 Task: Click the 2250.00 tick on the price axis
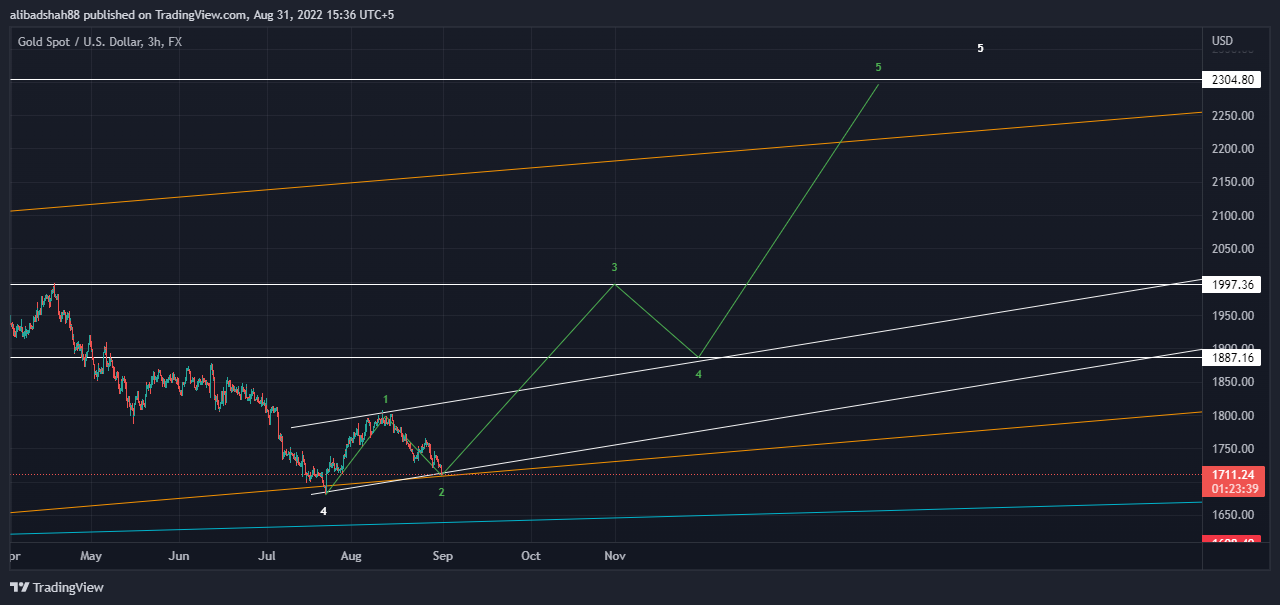1232,116
